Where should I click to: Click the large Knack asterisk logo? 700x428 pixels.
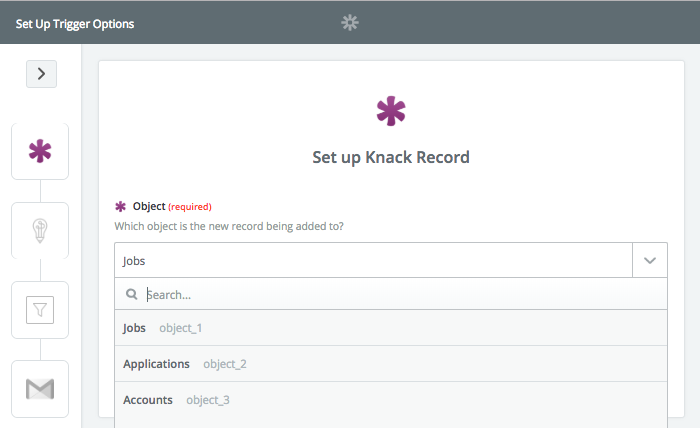[391, 111]
